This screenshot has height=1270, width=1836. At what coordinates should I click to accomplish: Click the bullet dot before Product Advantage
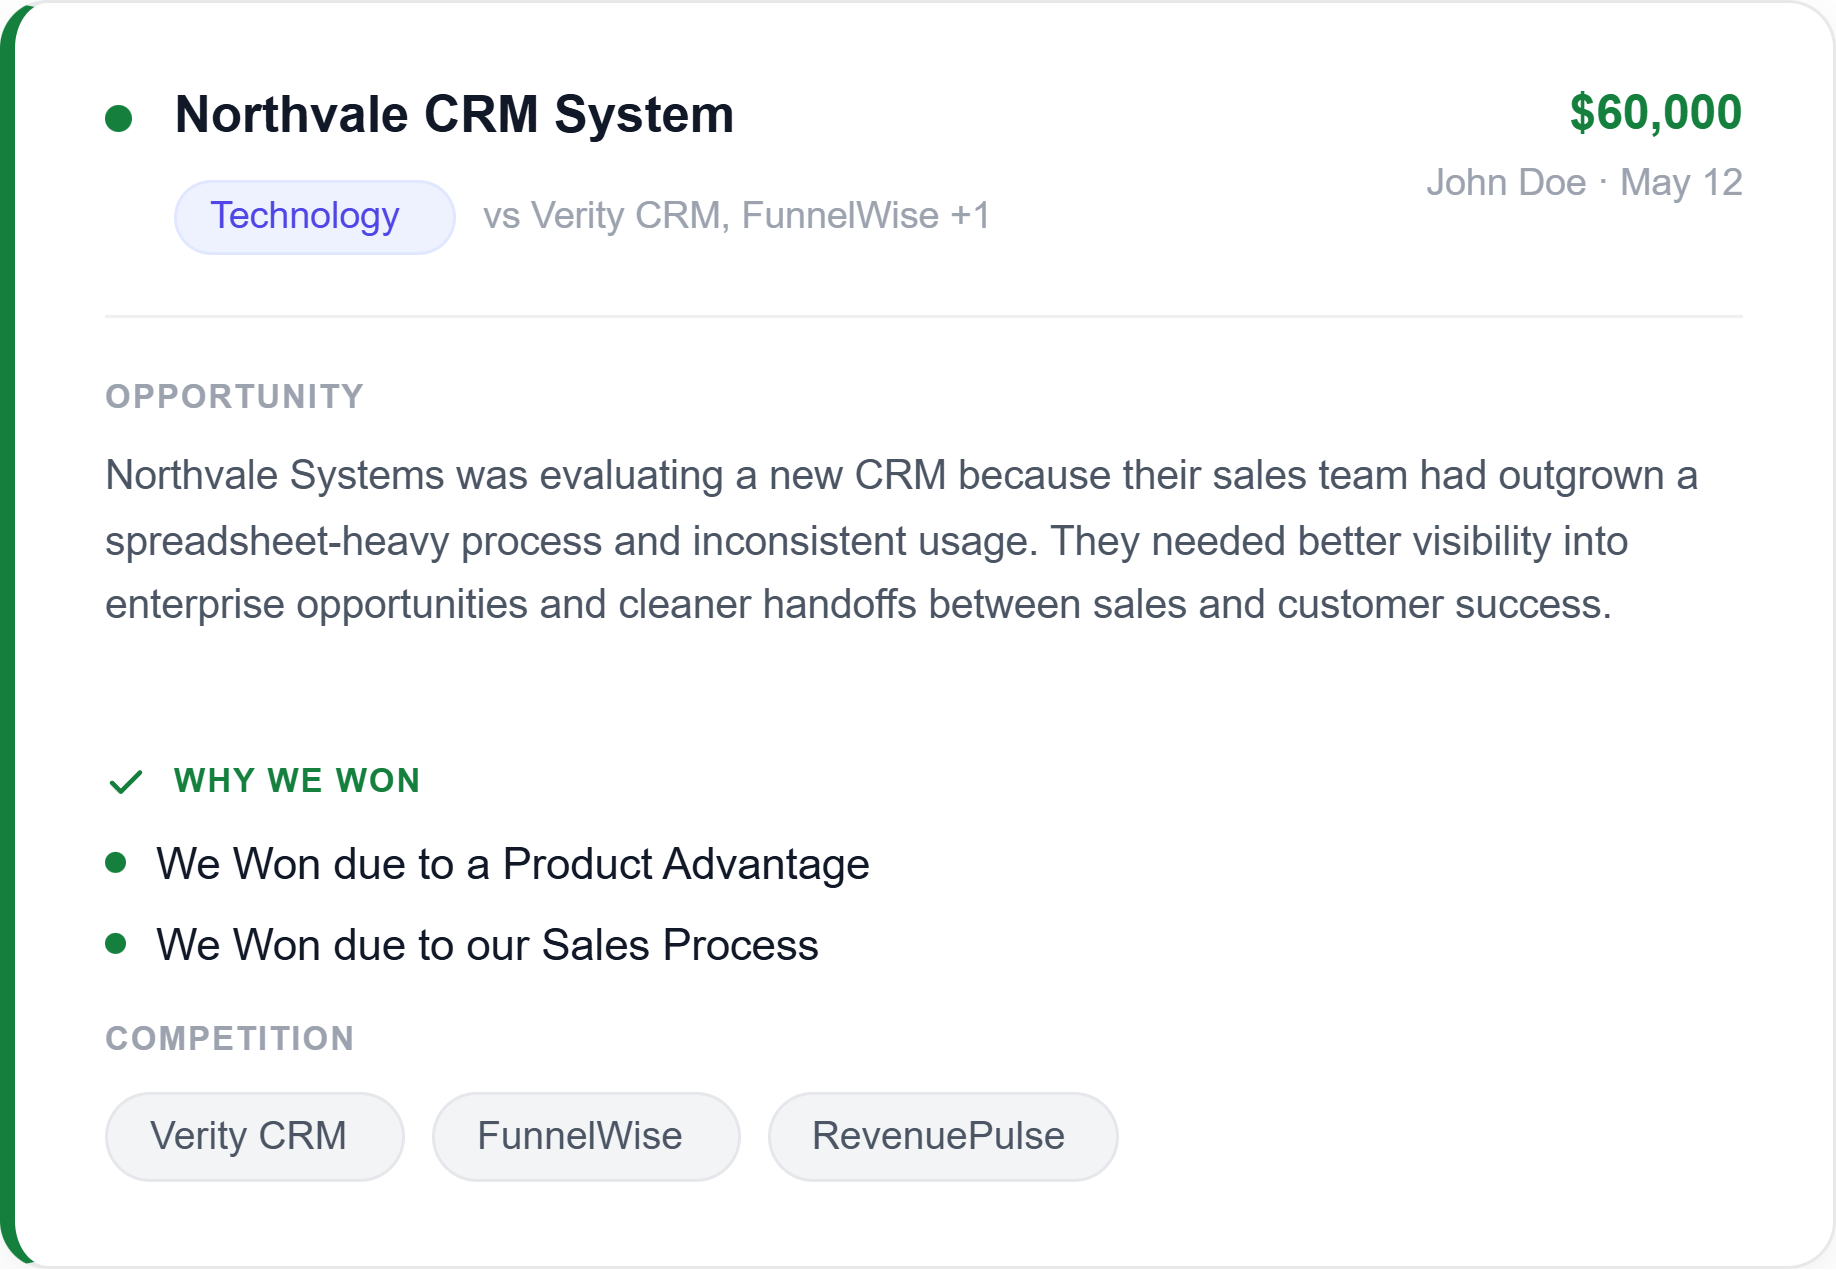[116, 862]
